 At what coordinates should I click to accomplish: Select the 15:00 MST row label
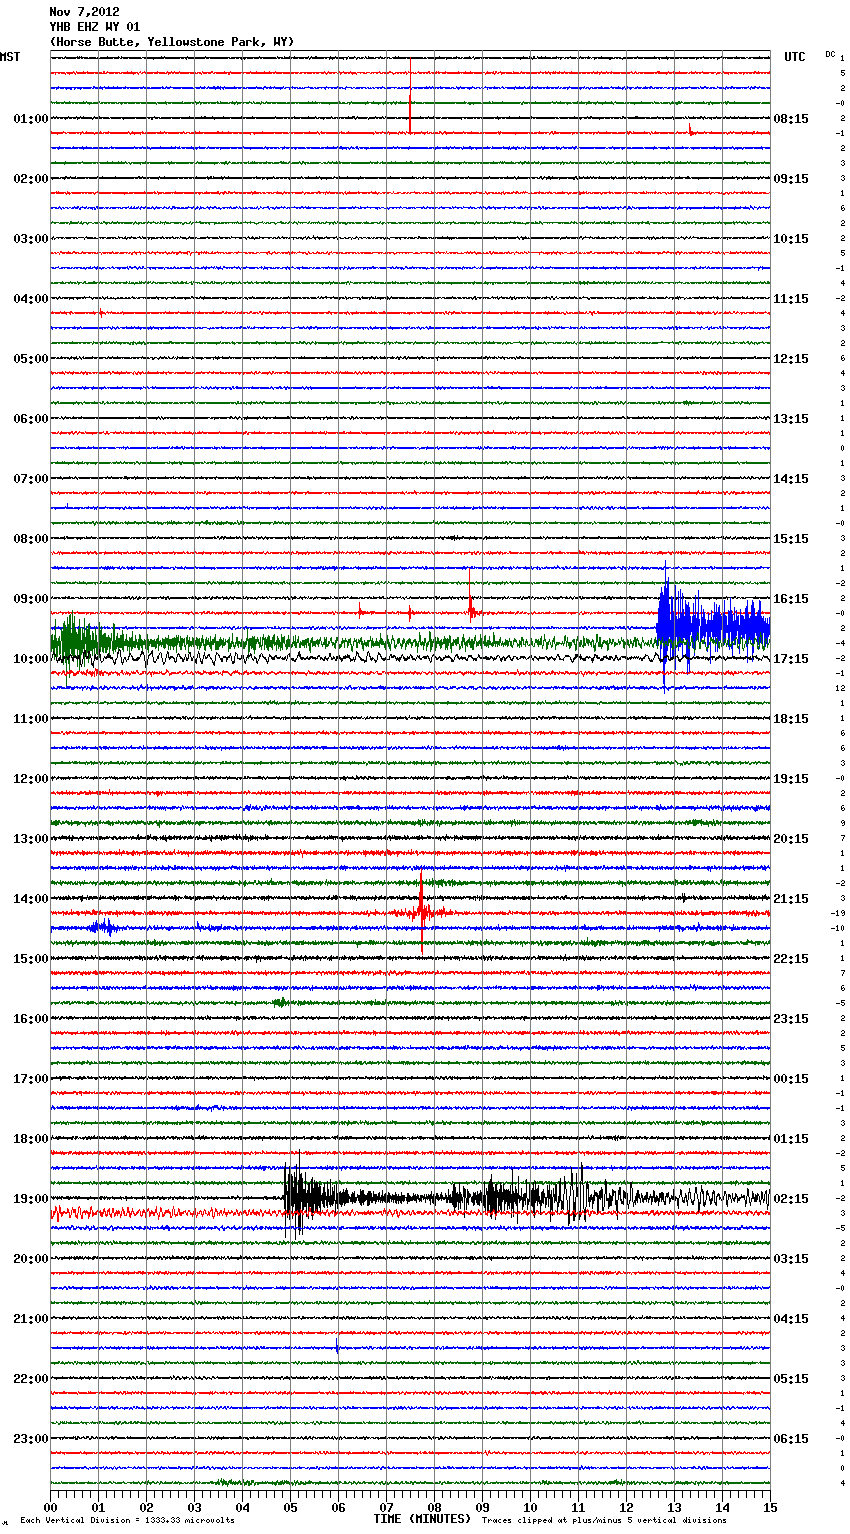pos(31,959)
